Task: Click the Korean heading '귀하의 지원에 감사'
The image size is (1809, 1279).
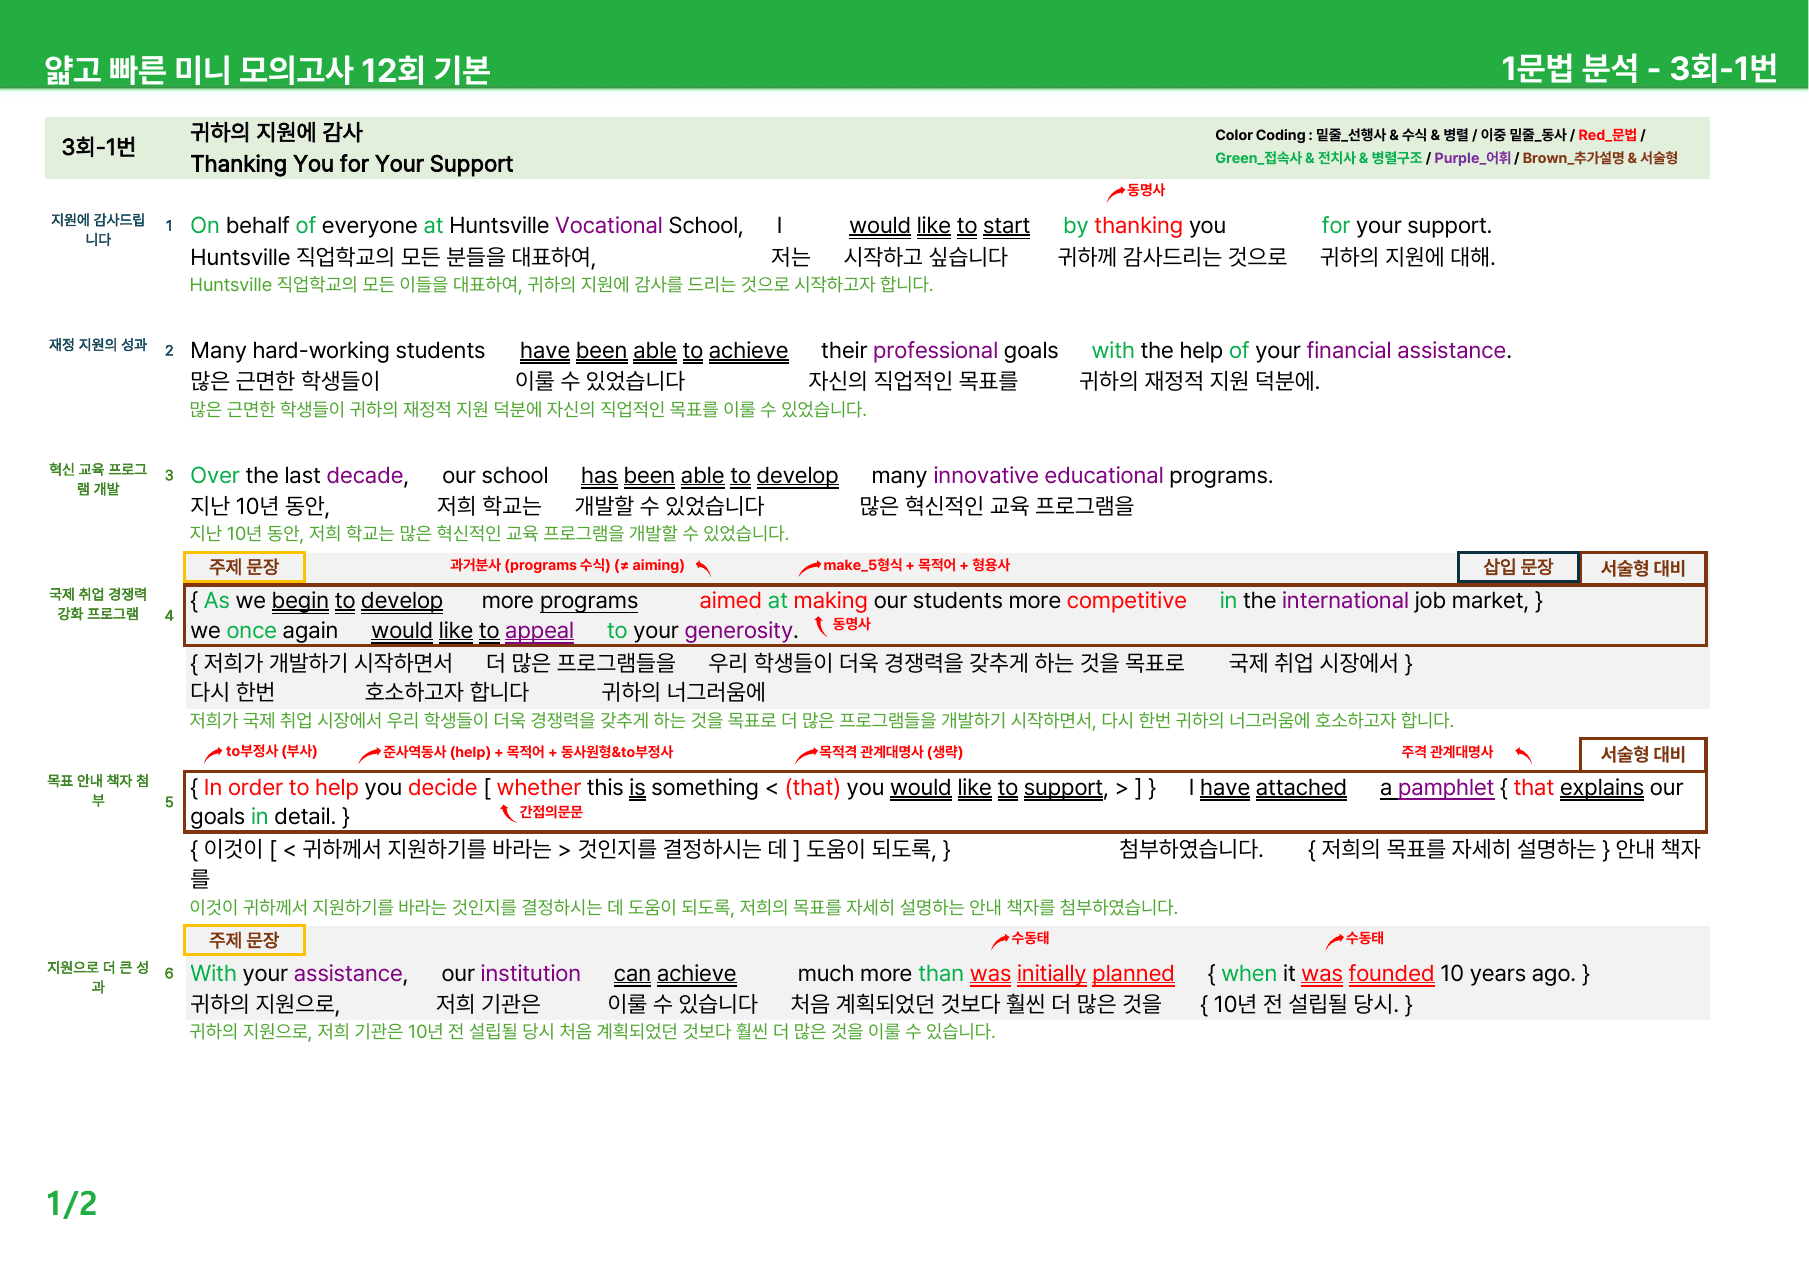Action: point(277,132)
